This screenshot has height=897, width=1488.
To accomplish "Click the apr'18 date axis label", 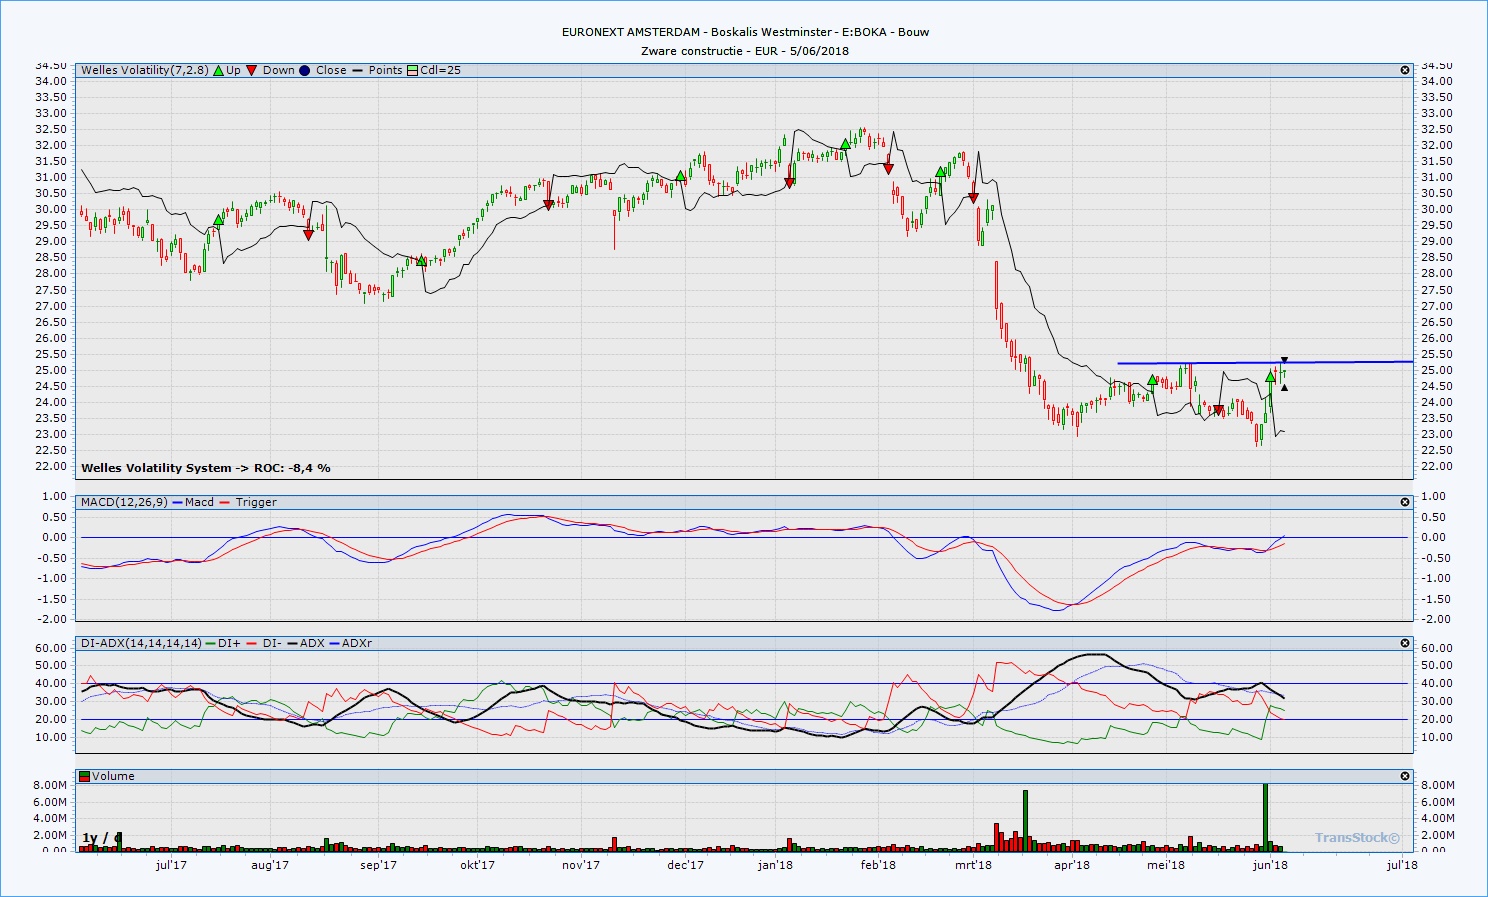I will click(x=1072, y=865).
